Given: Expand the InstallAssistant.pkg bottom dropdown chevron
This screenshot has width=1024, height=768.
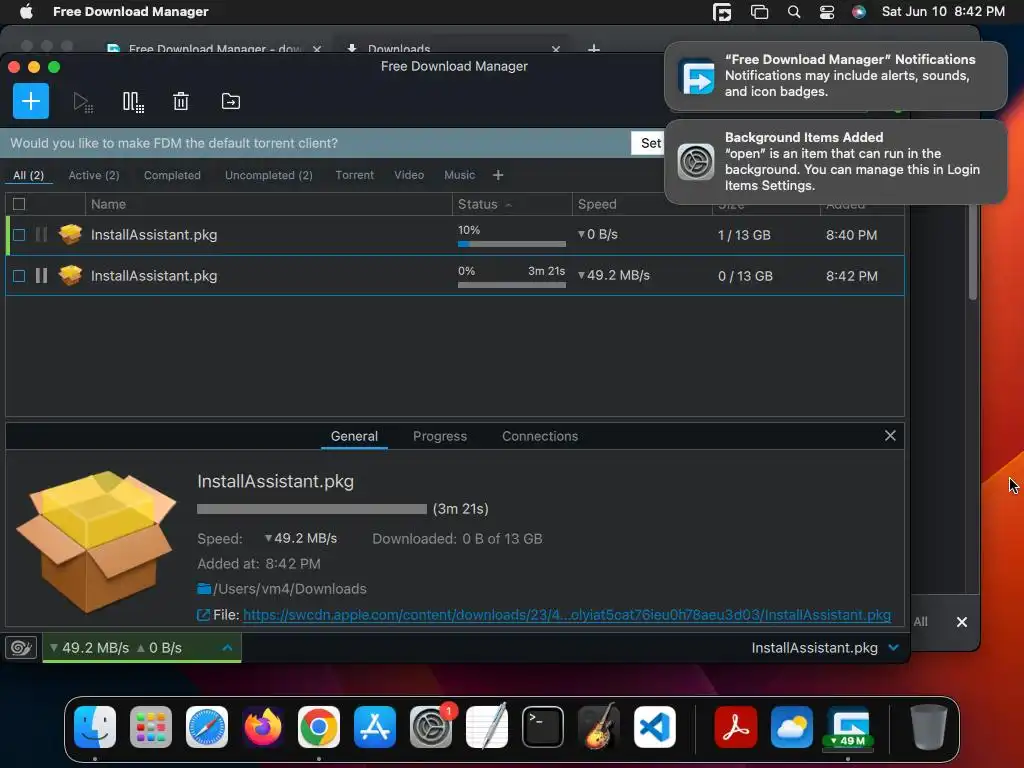Looking at the screenshot, I should click(893, 647).
